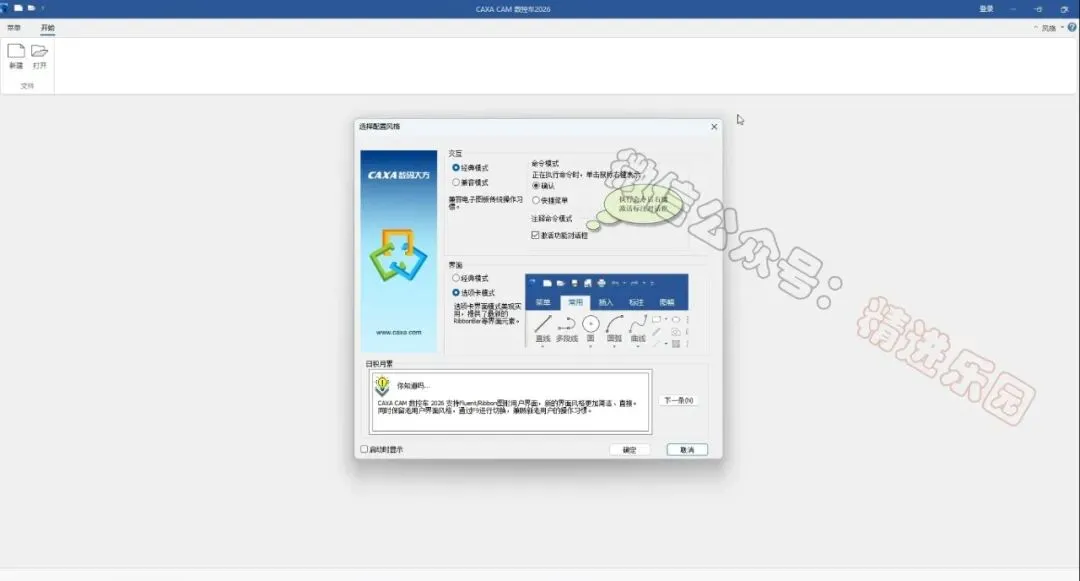Select 快捷菜单 radio button
The width and height of the screenshot is (1080, 581).
(x=550, y=200)
